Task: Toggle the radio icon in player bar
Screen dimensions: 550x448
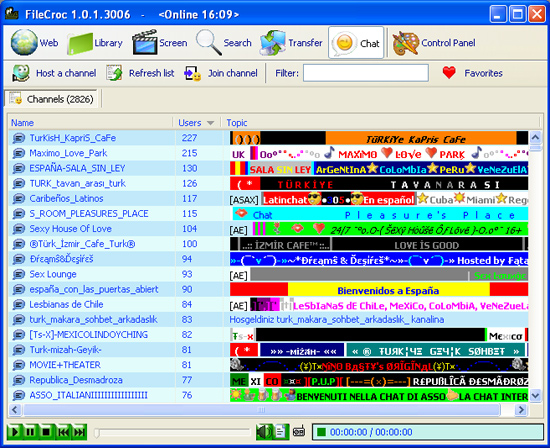Action: [x=299, y=432]
